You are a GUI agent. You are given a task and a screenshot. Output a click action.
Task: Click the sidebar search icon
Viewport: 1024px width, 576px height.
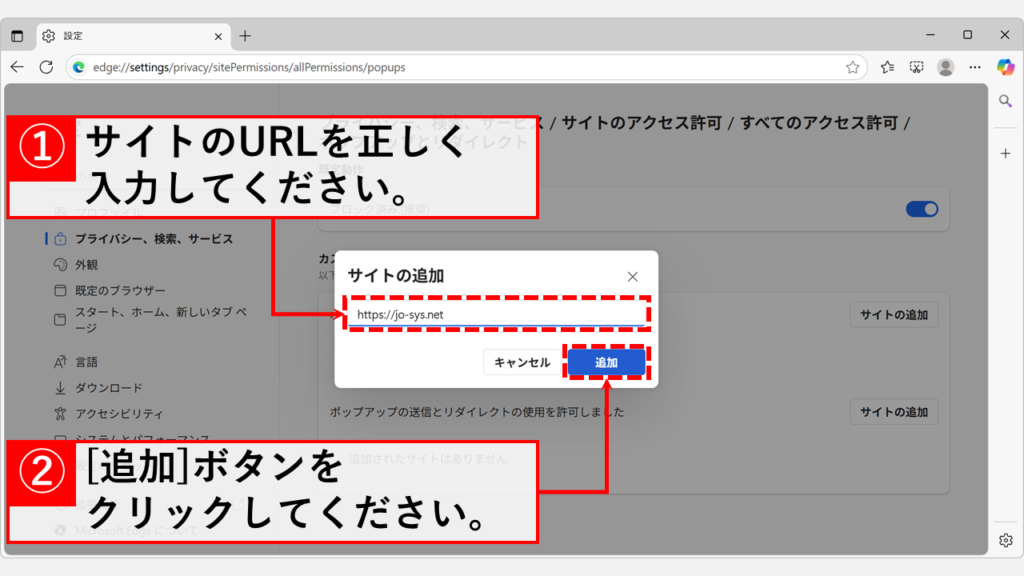pyautogui.click(x=1006, y=101)
